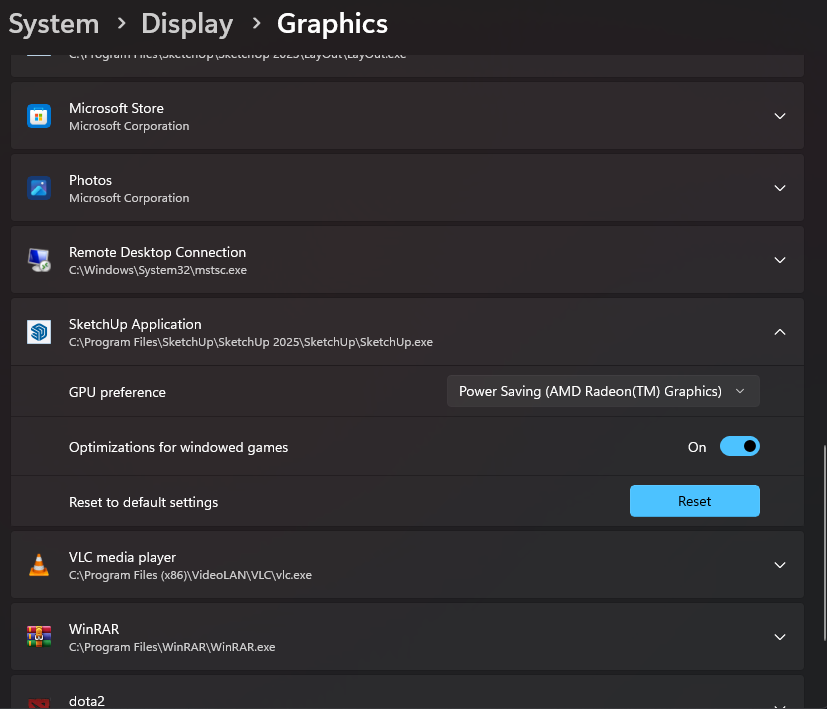Click the SketchUp.exe file path
The image size is (827, 709).
(x=251, y=342)
